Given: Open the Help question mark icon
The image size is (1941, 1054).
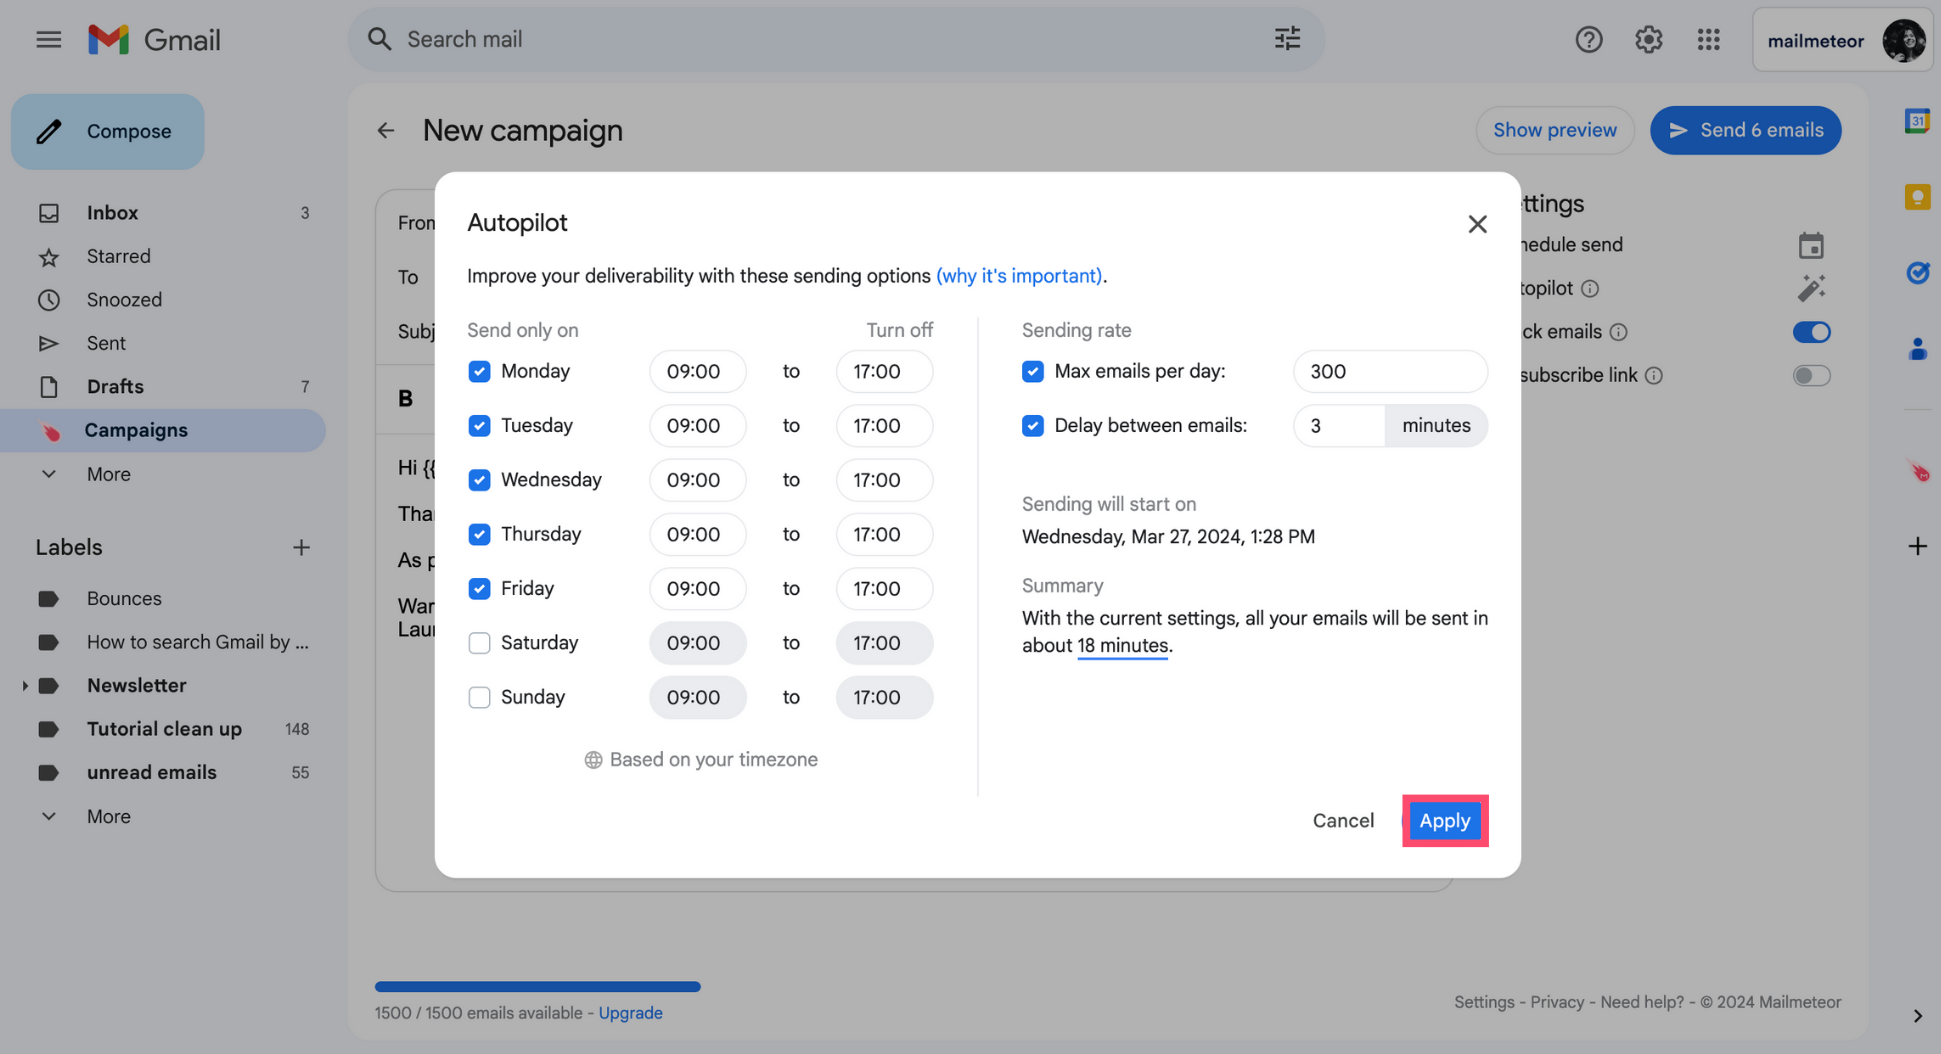Looking at the screenshot, I should pos(1588,40).
